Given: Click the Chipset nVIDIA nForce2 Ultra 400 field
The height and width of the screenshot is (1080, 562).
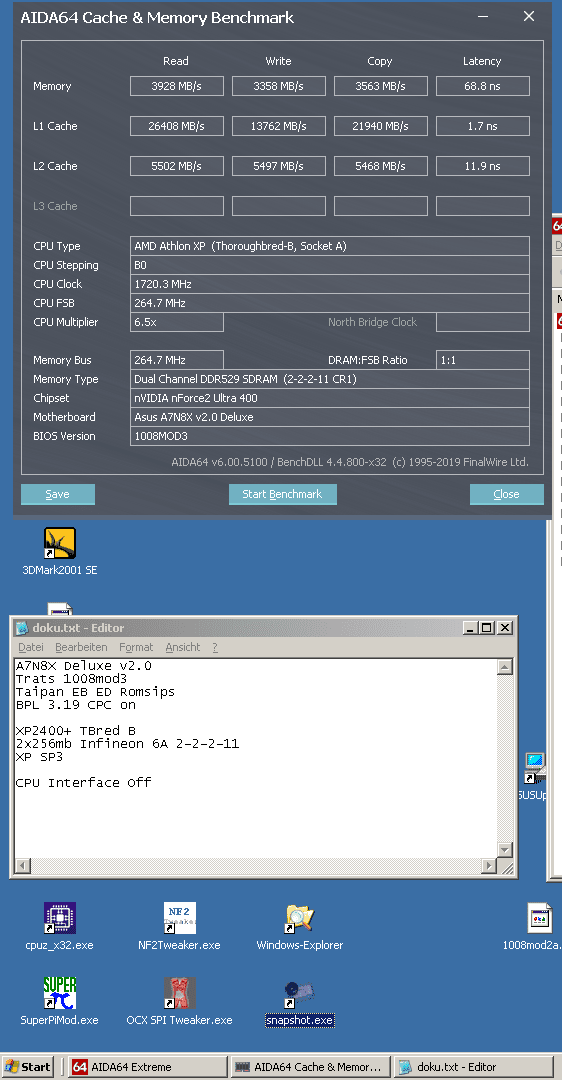Looking at the screenshot, I should 330,398.
